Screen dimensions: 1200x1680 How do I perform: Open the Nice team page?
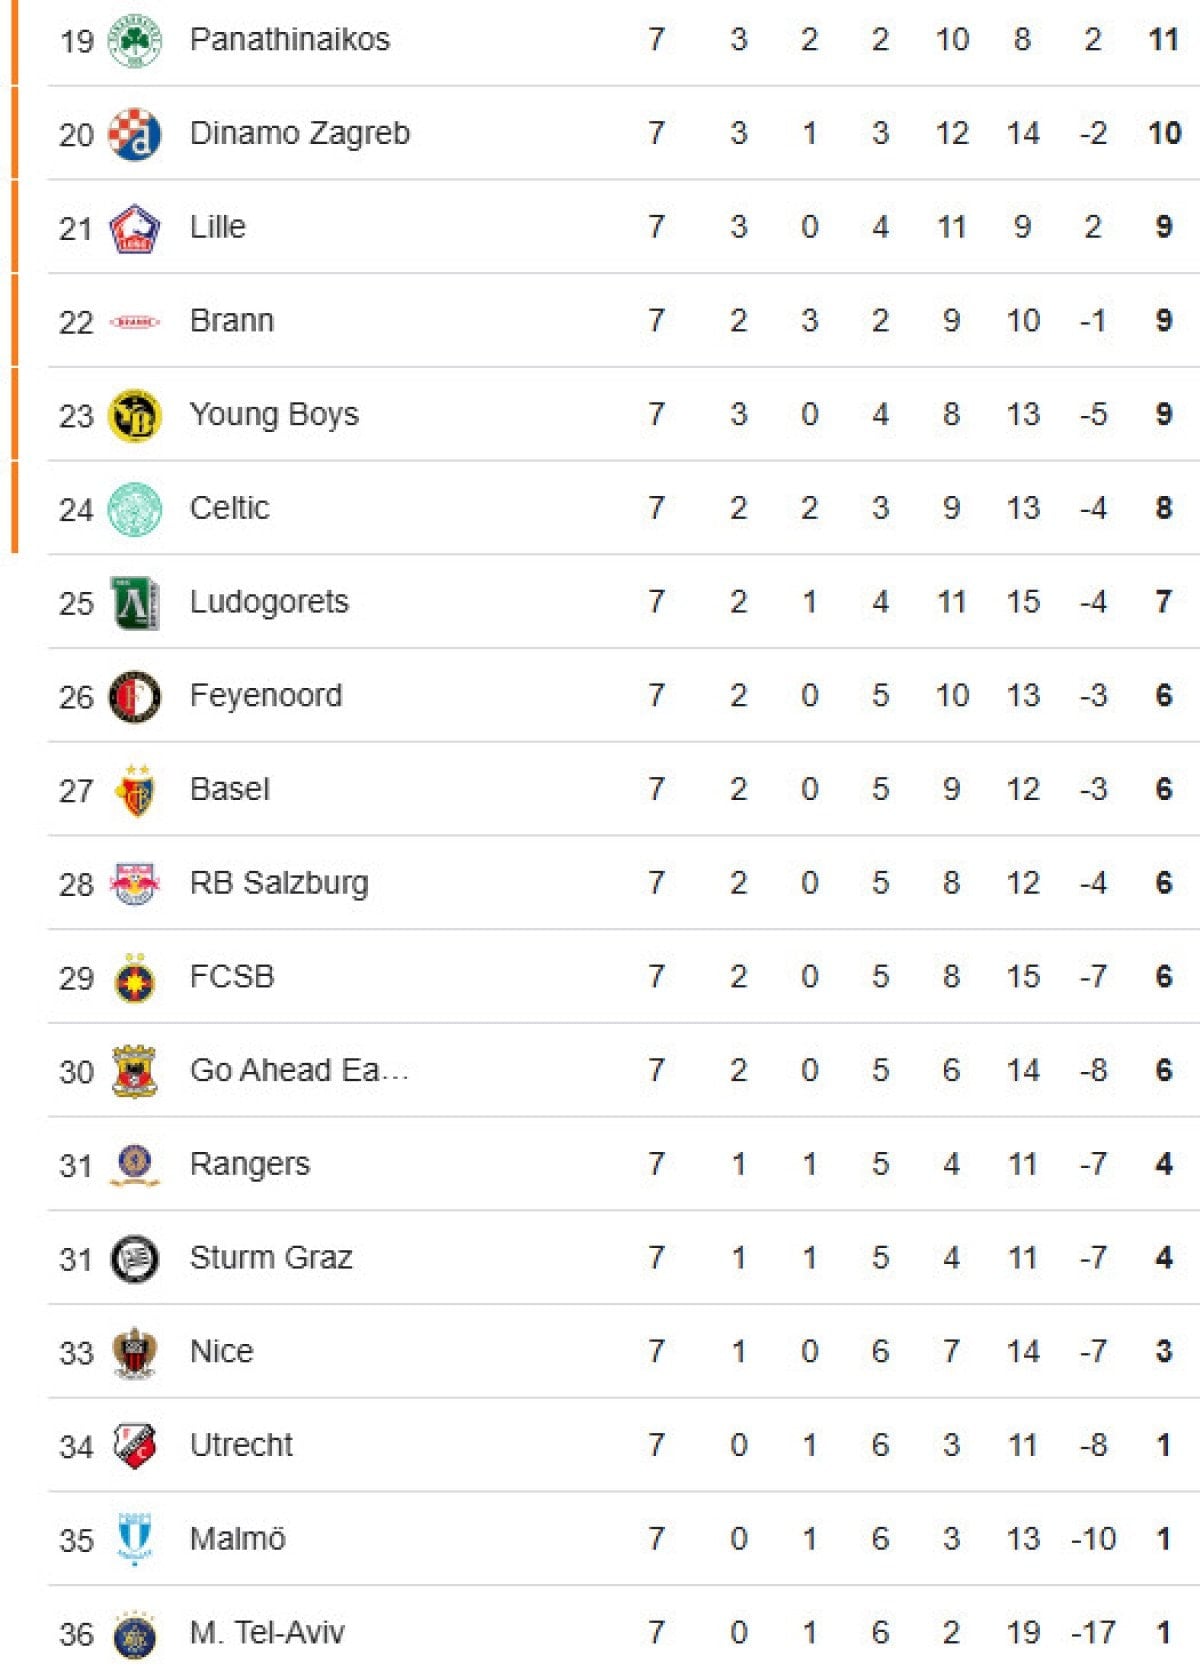[221, 1352]
